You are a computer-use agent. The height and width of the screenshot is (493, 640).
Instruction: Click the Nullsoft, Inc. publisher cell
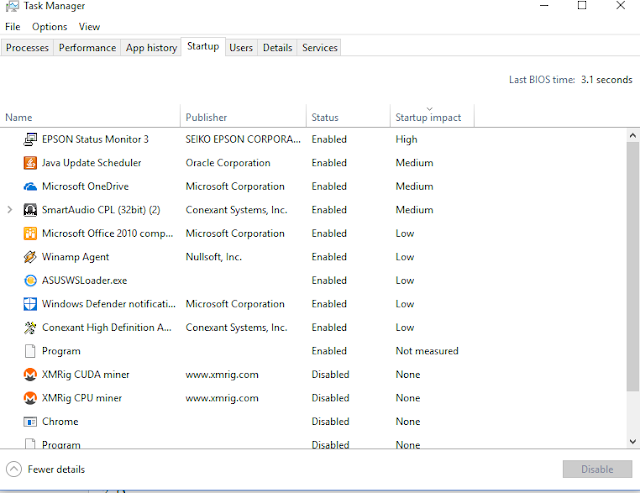(213, 257)
